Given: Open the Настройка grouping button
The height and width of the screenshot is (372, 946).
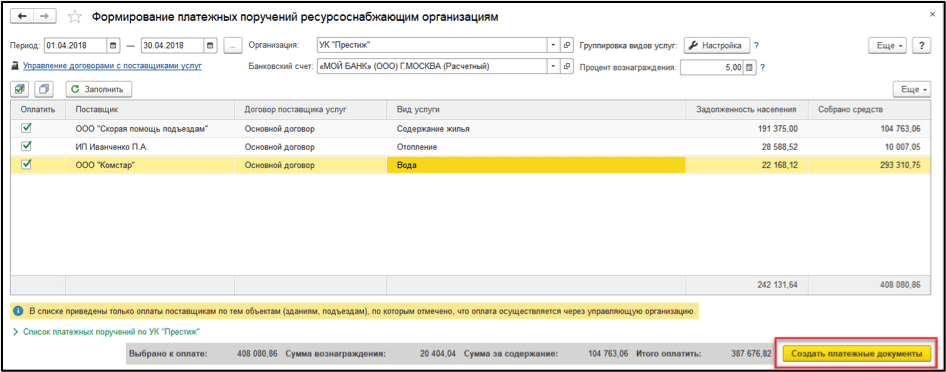Looking at the screenshot, I should [x=716, y=45].
